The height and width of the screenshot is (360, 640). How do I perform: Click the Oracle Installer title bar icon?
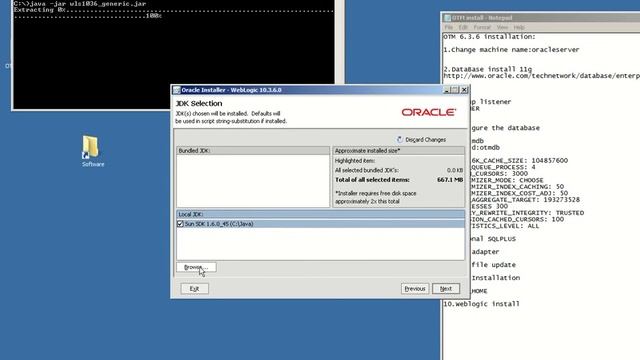(x=177, y=90)
